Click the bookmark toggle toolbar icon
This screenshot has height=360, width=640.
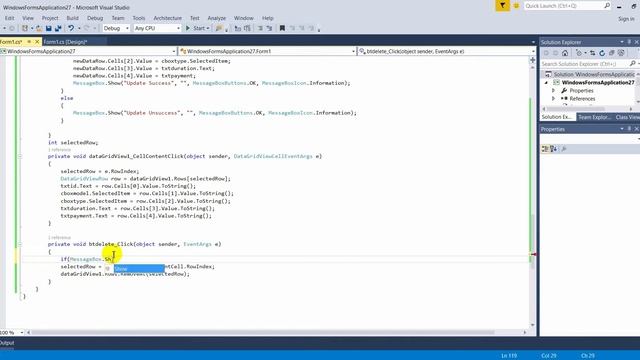(282, 28)
